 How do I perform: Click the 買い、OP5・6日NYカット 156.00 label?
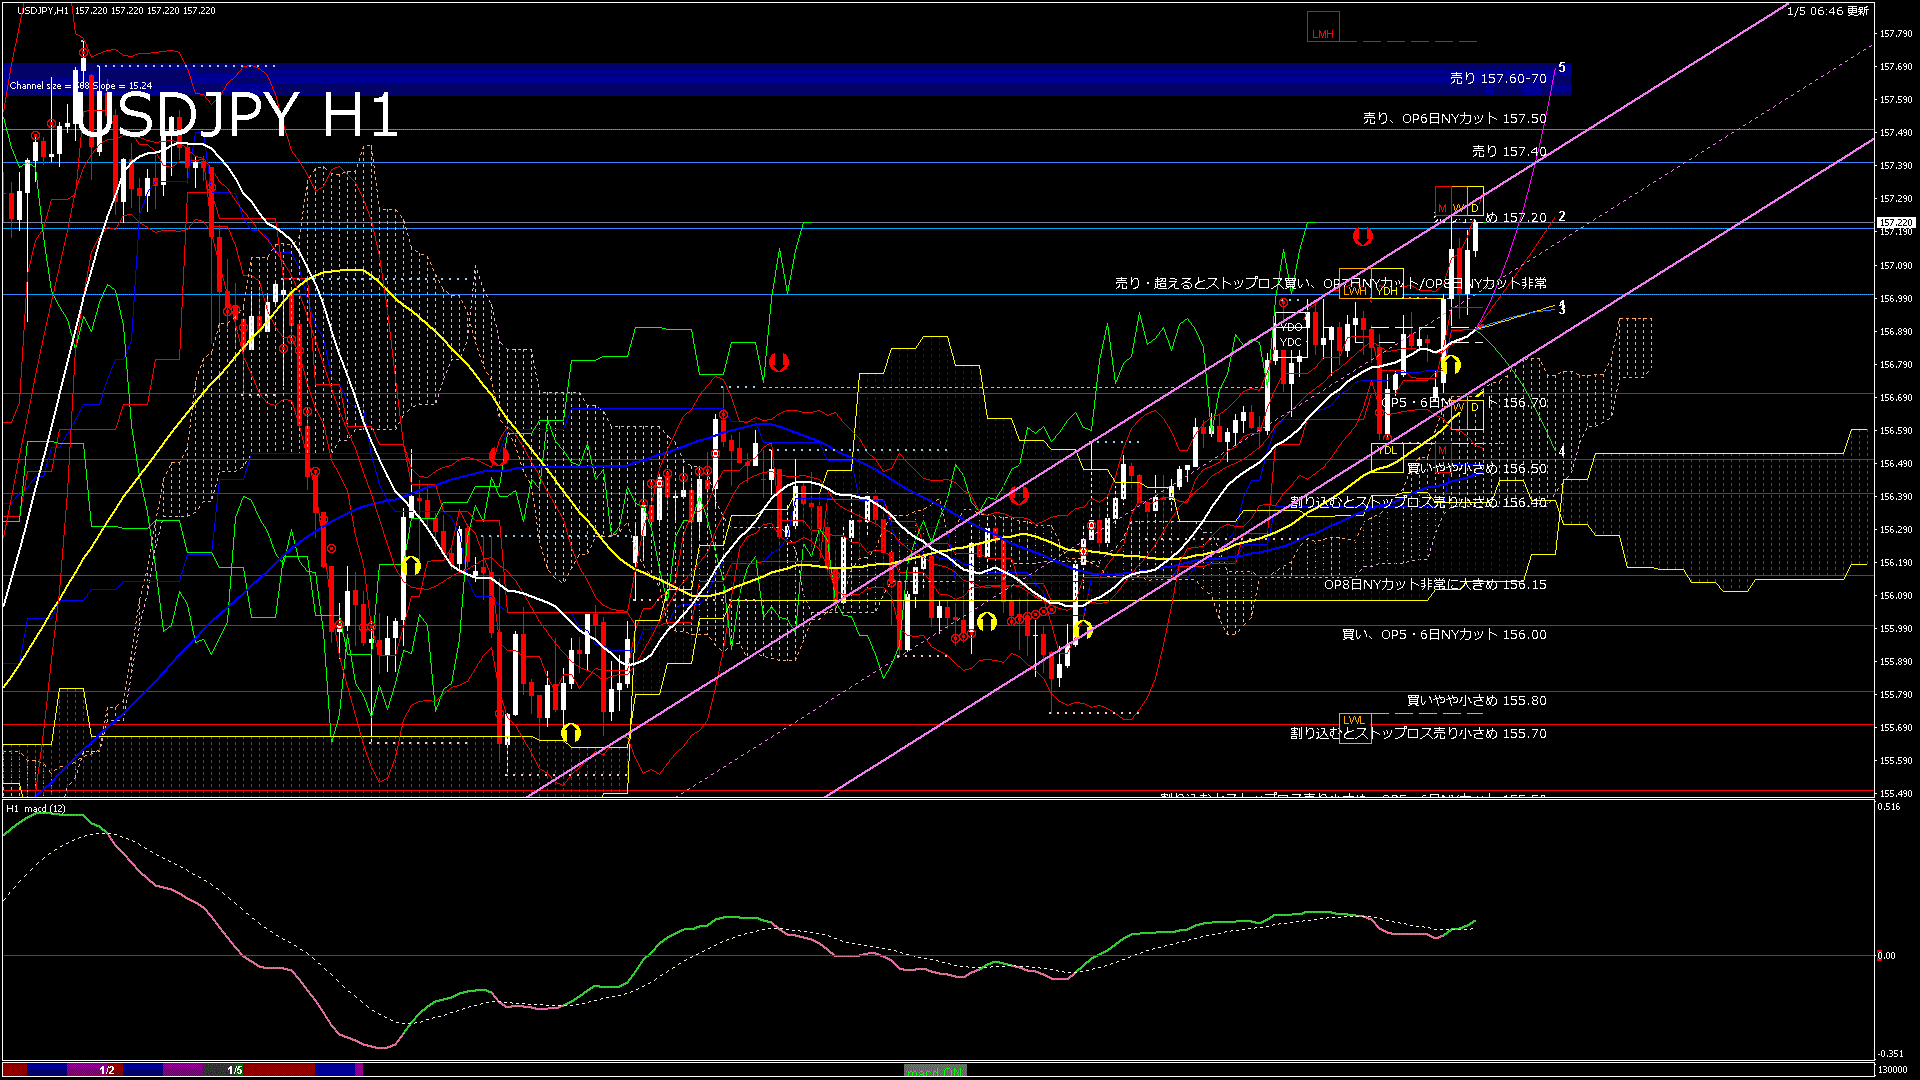[1443, 635]
